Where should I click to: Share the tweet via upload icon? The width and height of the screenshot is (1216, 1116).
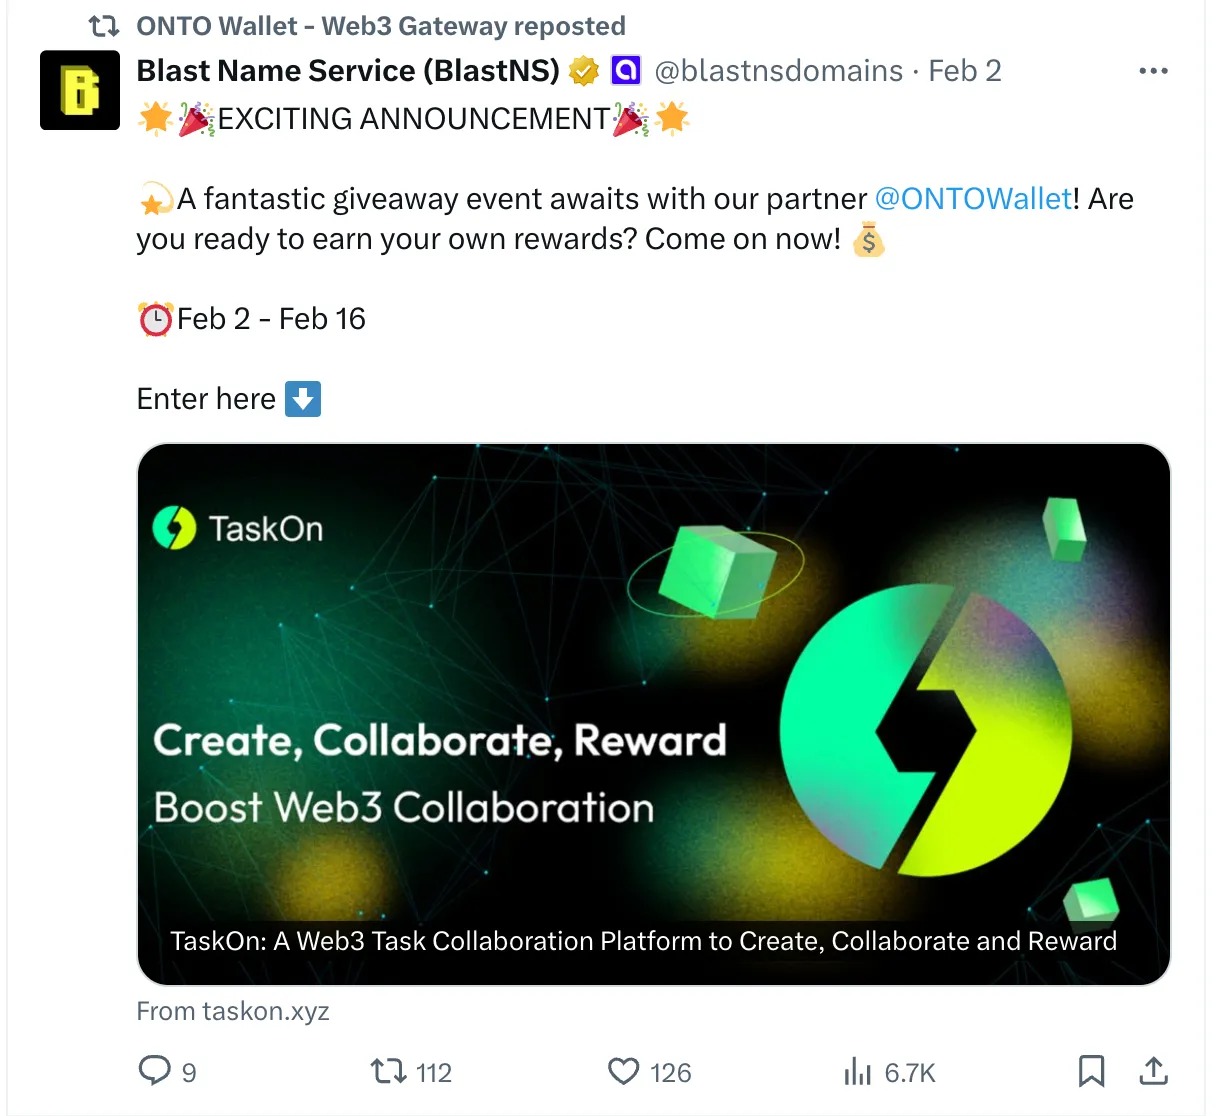pyautogui.click(x=1153, y=1071)
